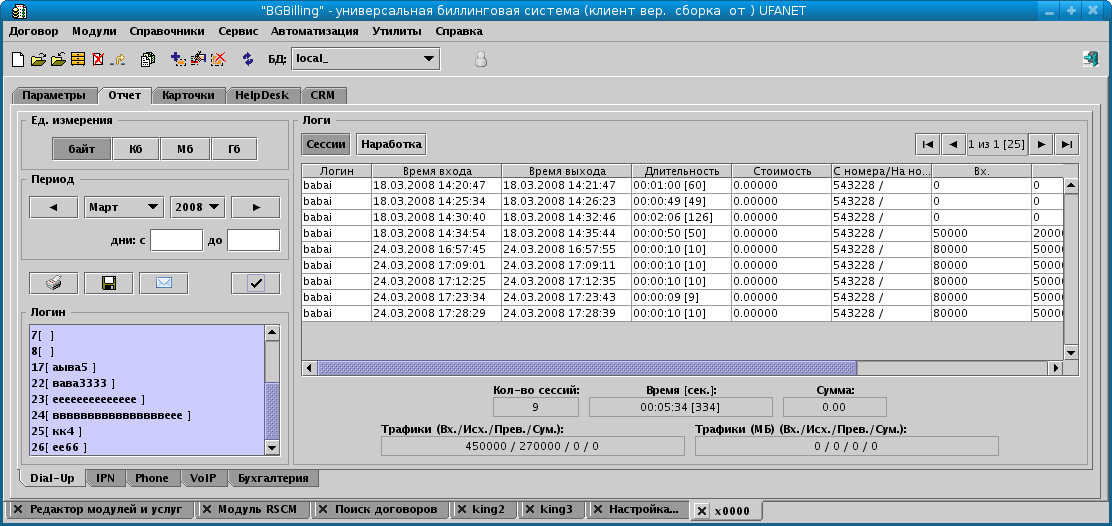Switch measurement unit to Мб

(185, 149)
